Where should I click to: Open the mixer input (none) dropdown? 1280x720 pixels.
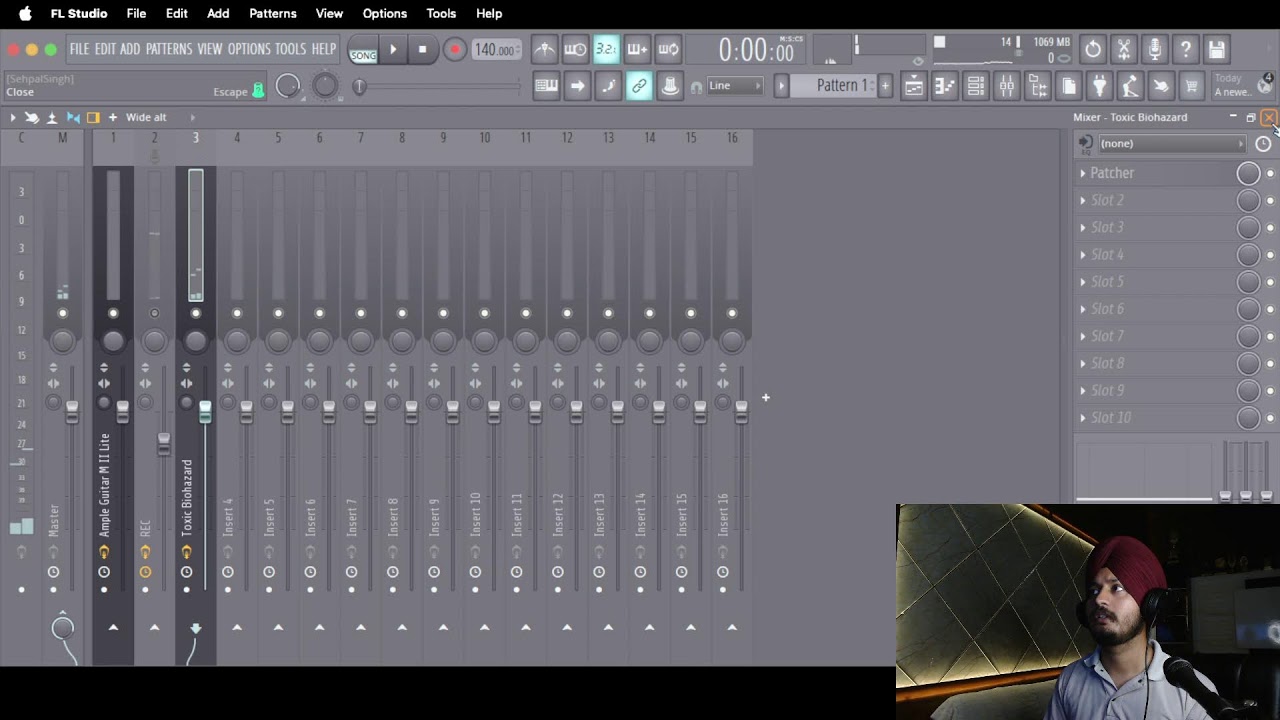tap(1171, 144)
